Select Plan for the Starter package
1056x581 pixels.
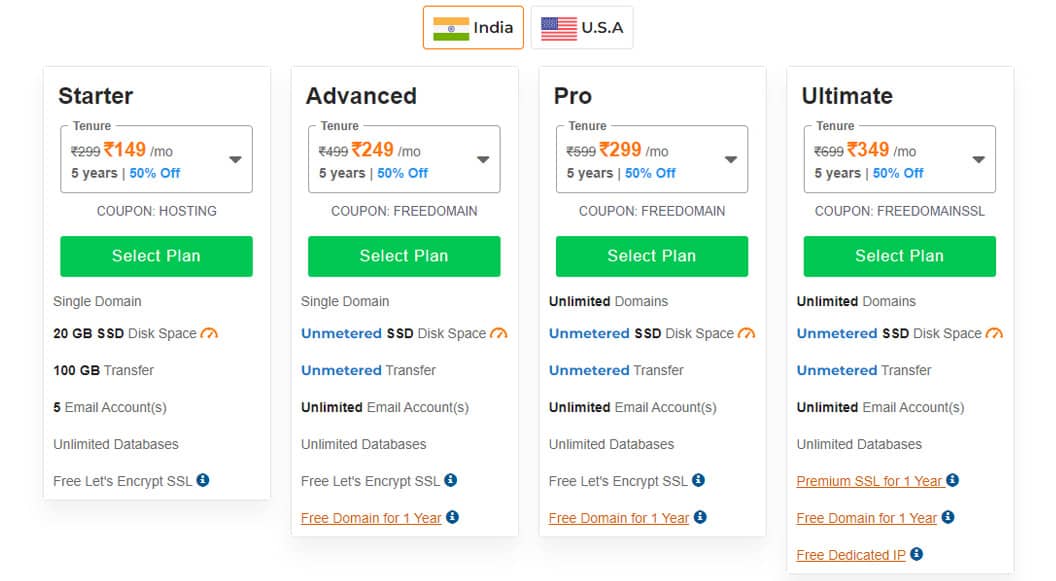pyautogui.click(x=156, y=256)
